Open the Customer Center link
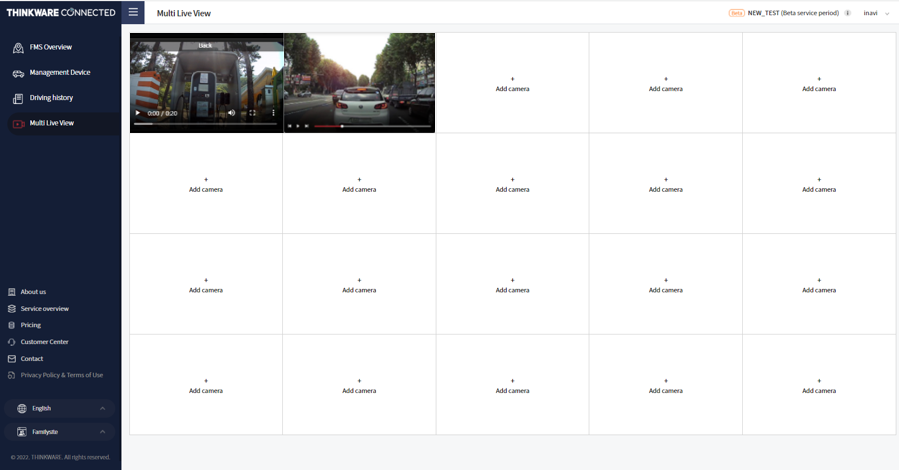Viewport: 899px width, 470px height. (44, 342)
